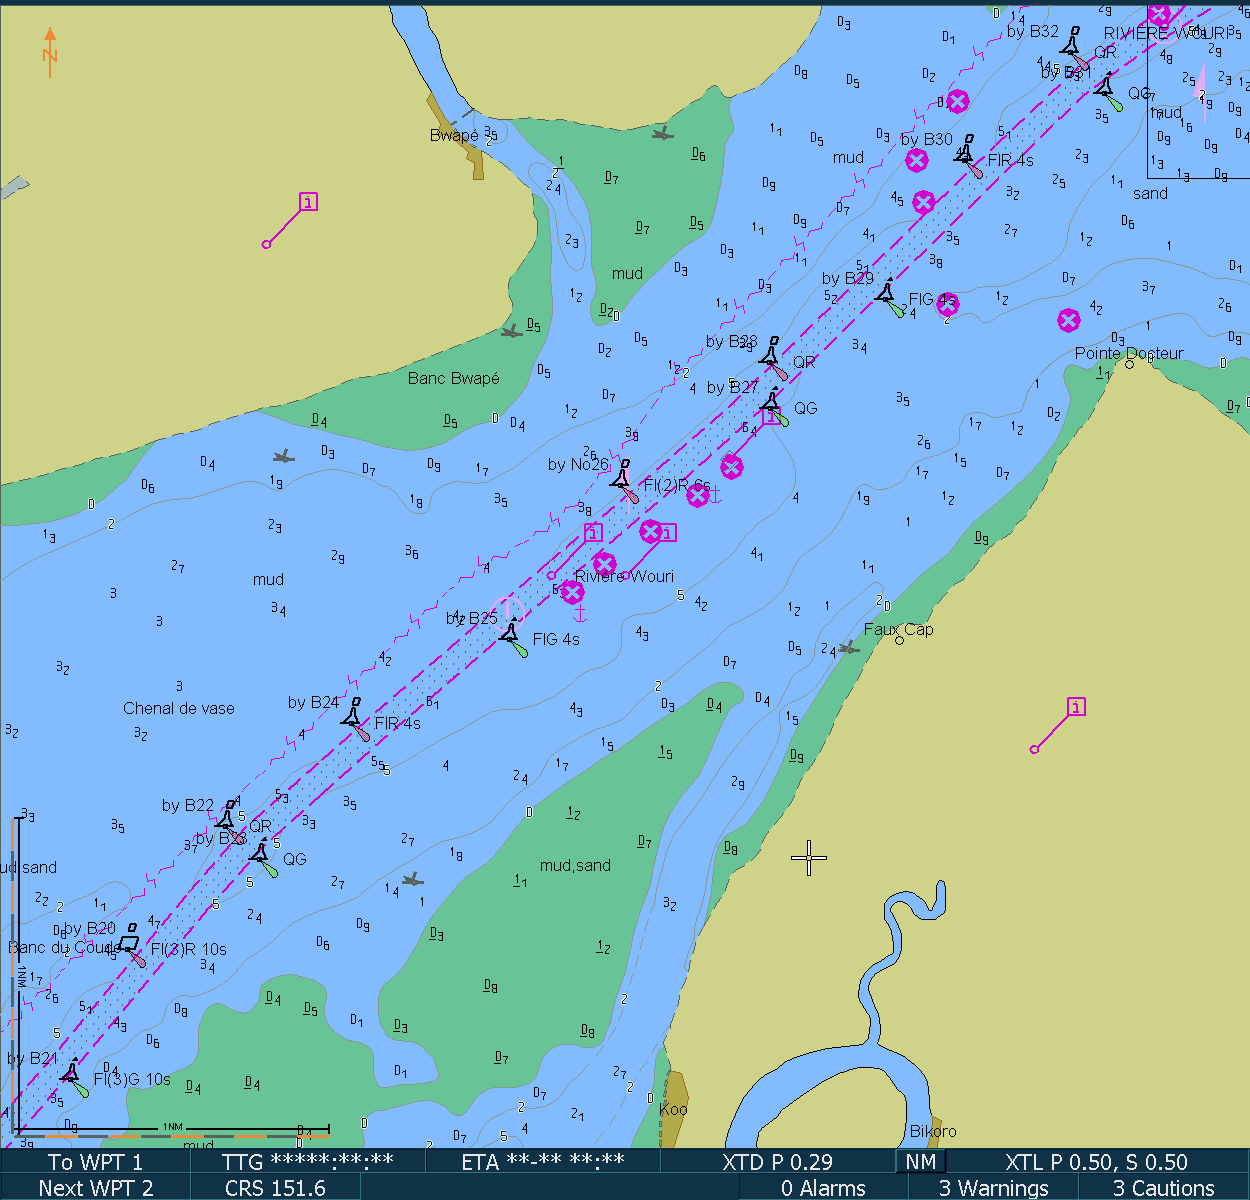The width and height of the screenshot is (1250, 1200).
Task: Click the Koo place label
Action: pos(673,1109)
